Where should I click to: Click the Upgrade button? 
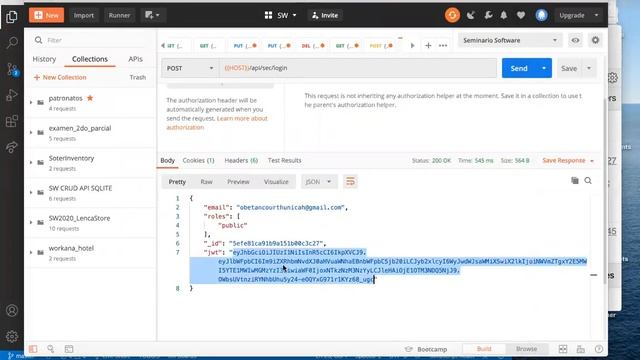tap(572, 15)
